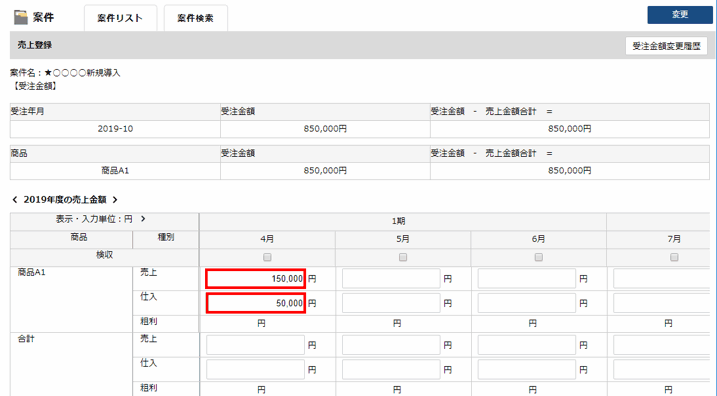The height and width of the screenshot is (396, 717).
Task: Click 合計 売上 field for 6月
Action: coord(527,345)
